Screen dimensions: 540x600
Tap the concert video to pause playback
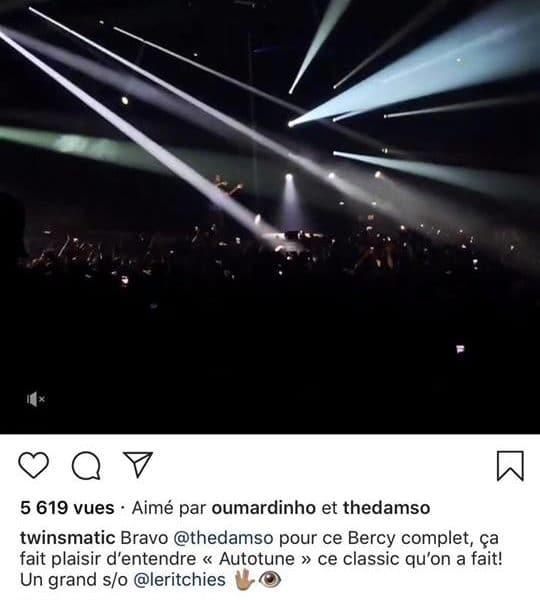point(270,217)
